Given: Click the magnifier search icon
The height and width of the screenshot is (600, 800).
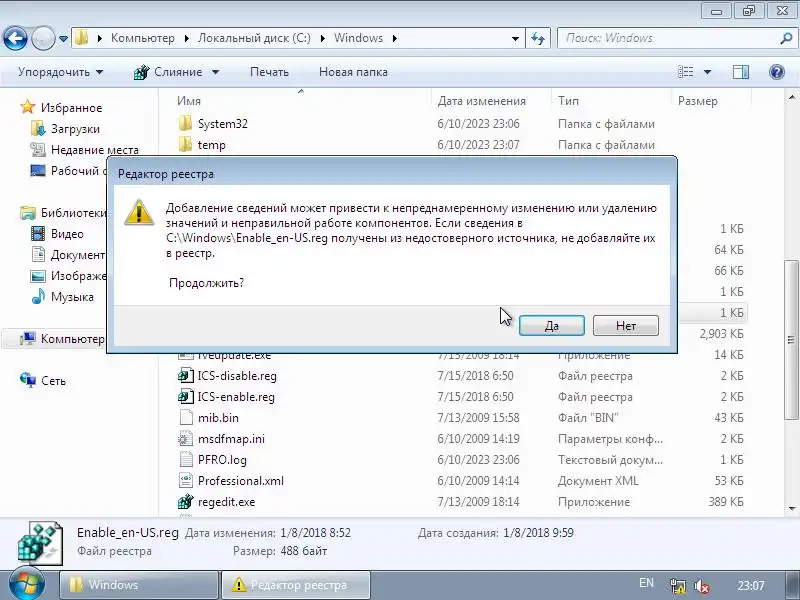Looking at the screenshot, I should (x=786, y=38).
